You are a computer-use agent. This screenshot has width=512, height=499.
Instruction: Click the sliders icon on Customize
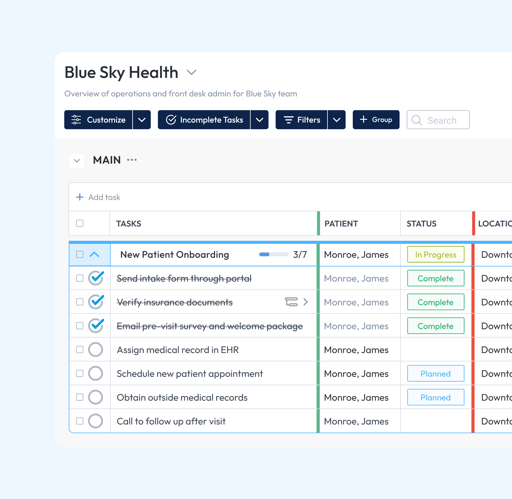(x=76, y=120)
